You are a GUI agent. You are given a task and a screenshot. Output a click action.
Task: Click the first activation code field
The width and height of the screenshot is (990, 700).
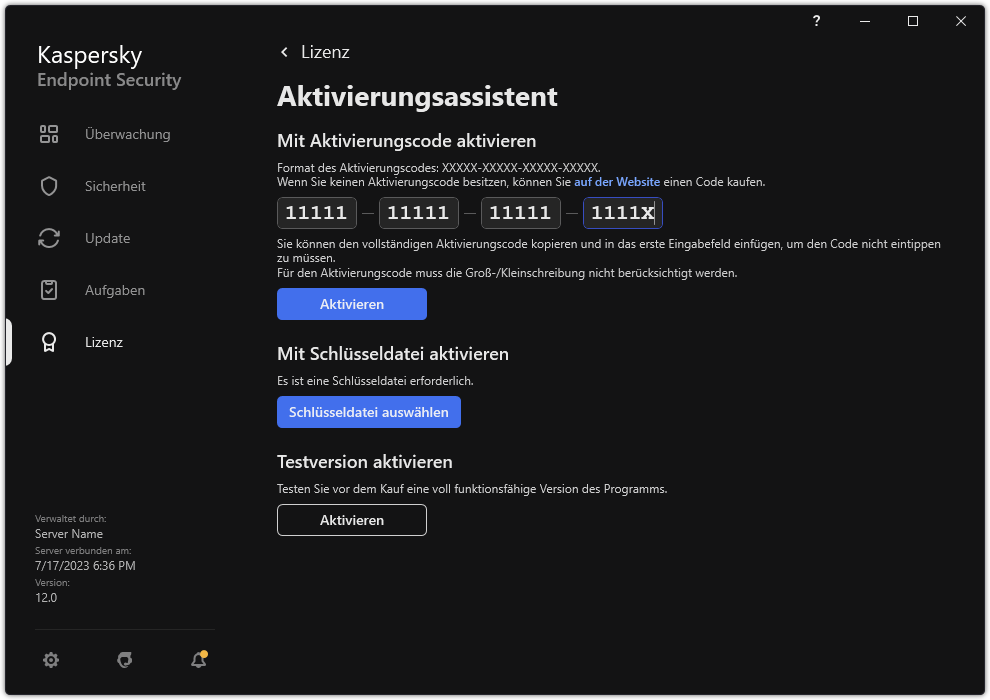pyautogui.click(x=316, y=212)
